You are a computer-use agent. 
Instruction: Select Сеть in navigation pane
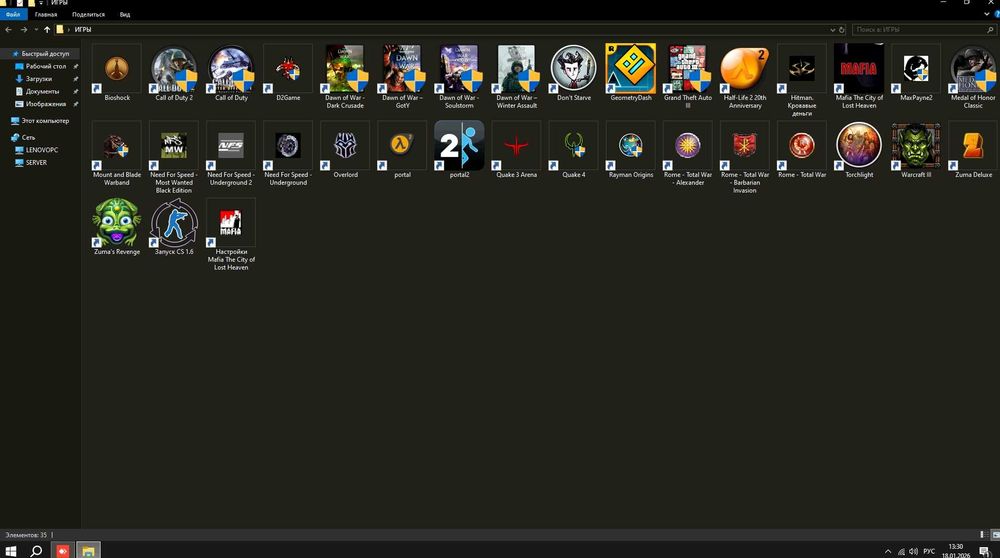tap(29, 137)
